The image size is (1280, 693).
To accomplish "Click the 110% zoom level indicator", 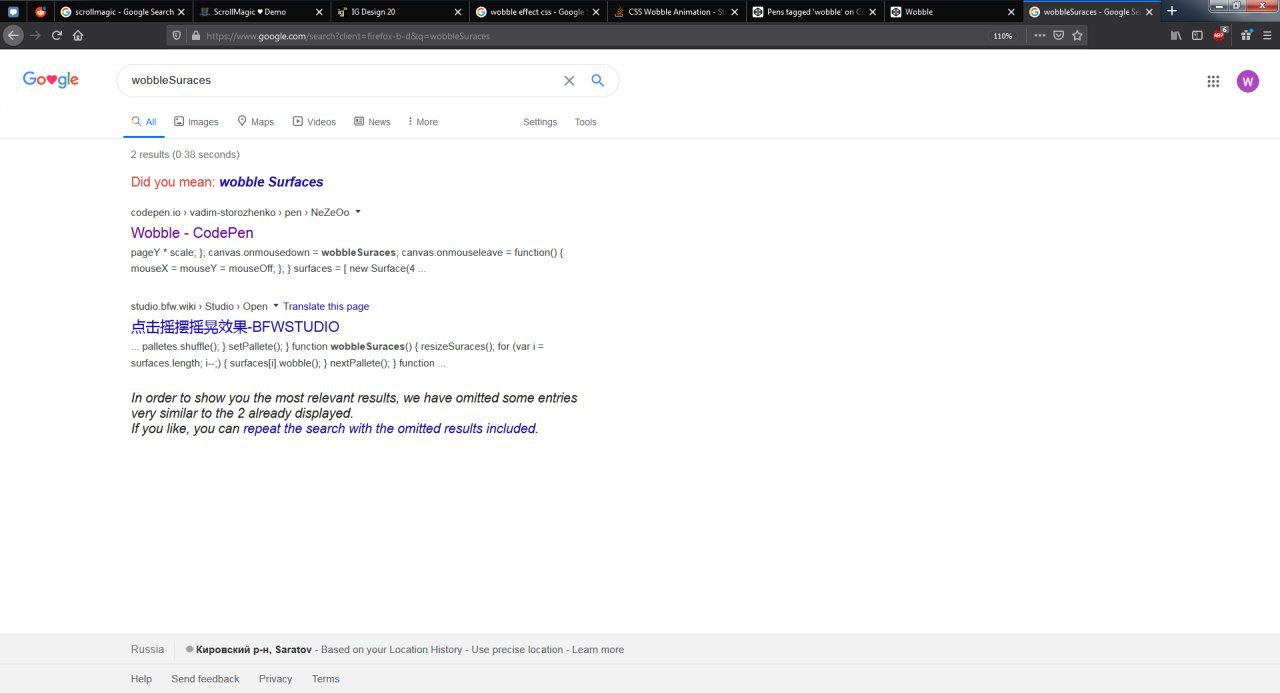I will 1002,35.
